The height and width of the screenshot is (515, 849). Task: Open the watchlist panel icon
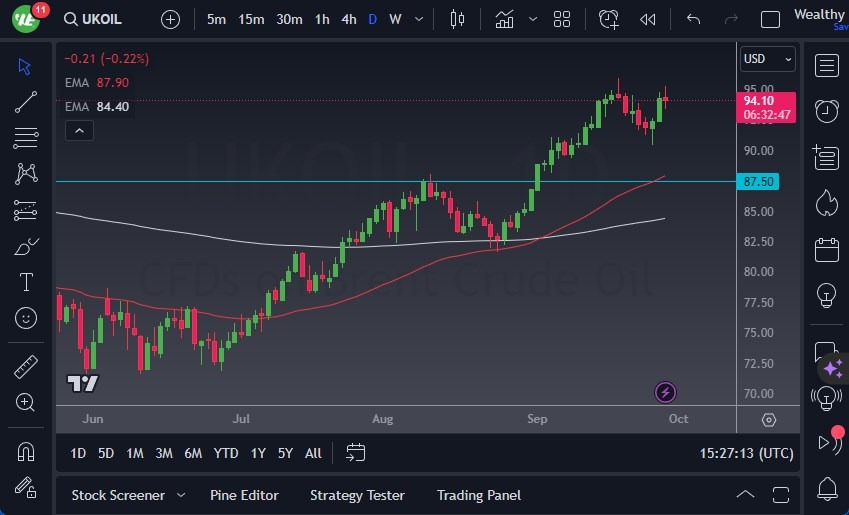click(826, 66)
